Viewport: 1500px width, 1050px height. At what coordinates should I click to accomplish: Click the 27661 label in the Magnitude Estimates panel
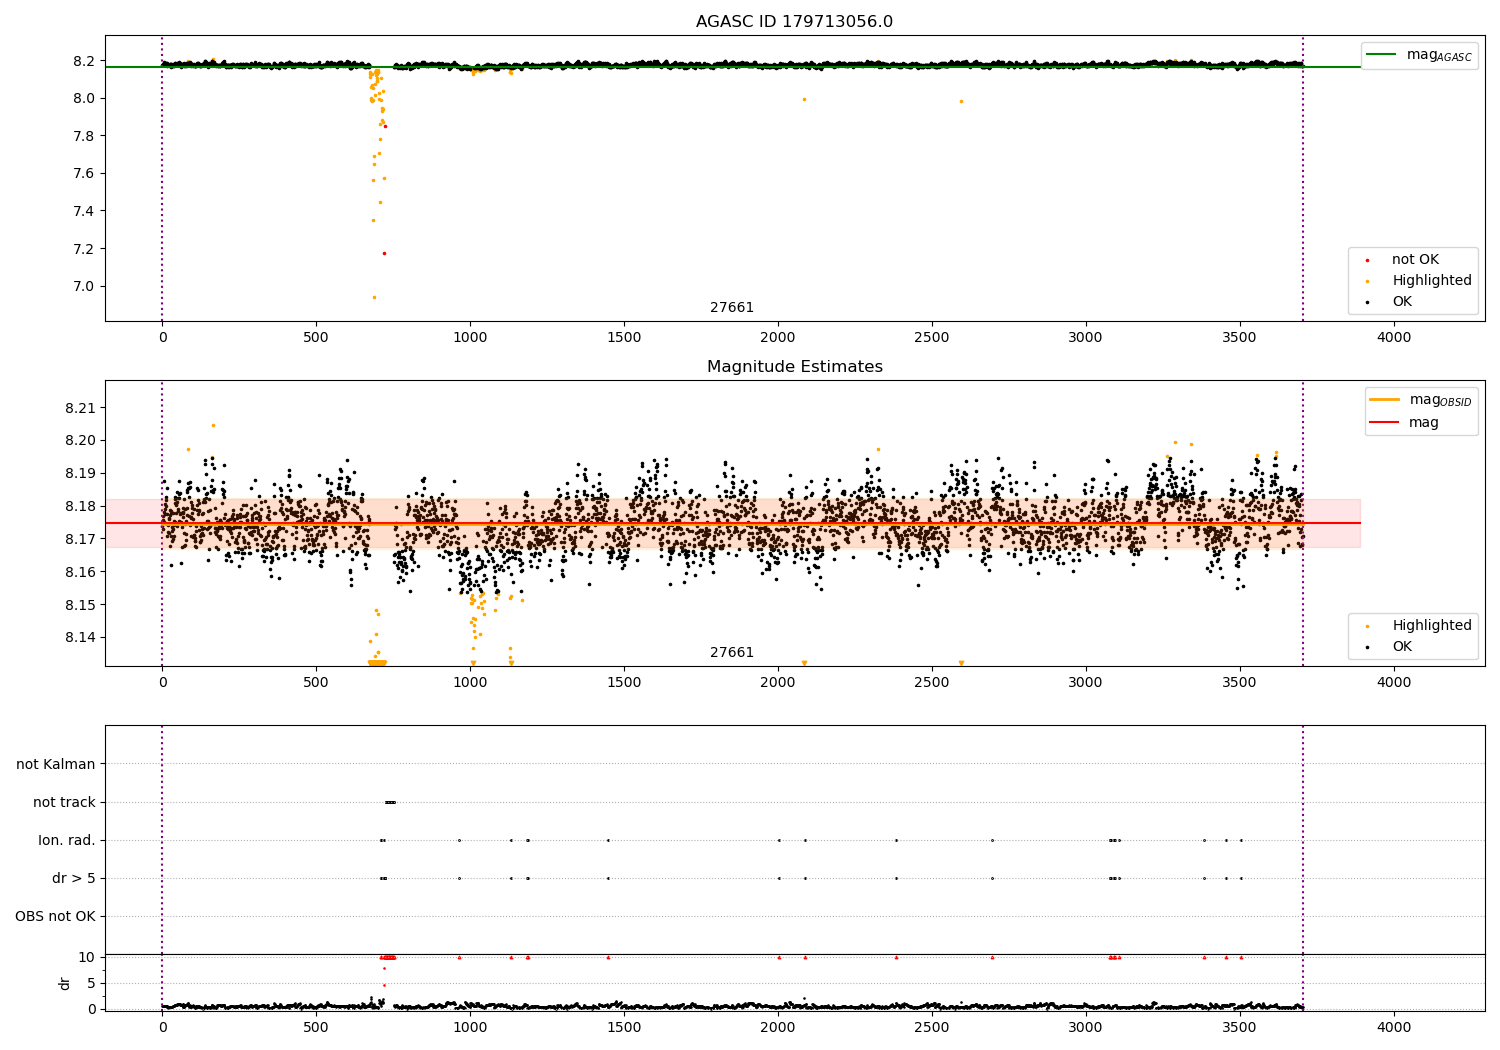click(732, 653)
